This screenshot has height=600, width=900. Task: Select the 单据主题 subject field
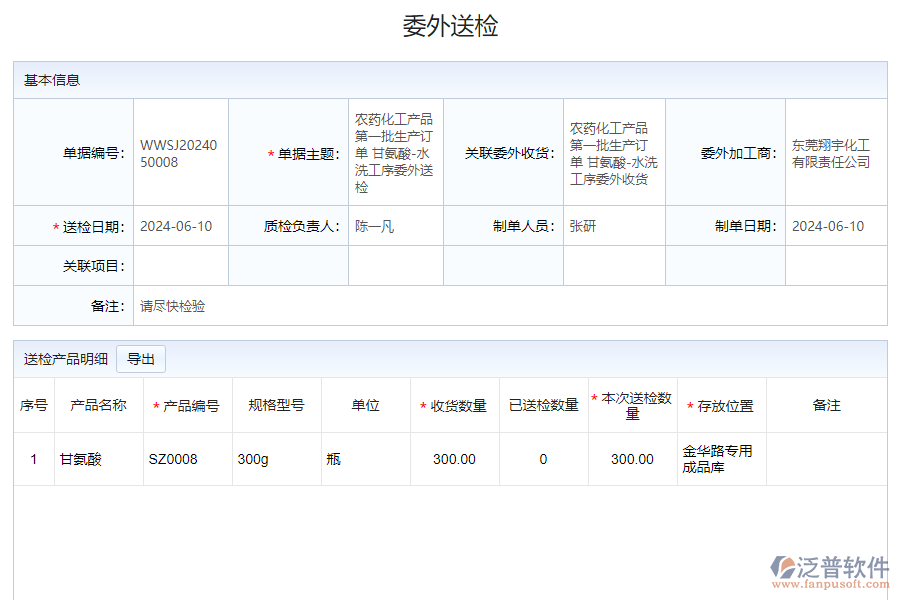point(395,151)
